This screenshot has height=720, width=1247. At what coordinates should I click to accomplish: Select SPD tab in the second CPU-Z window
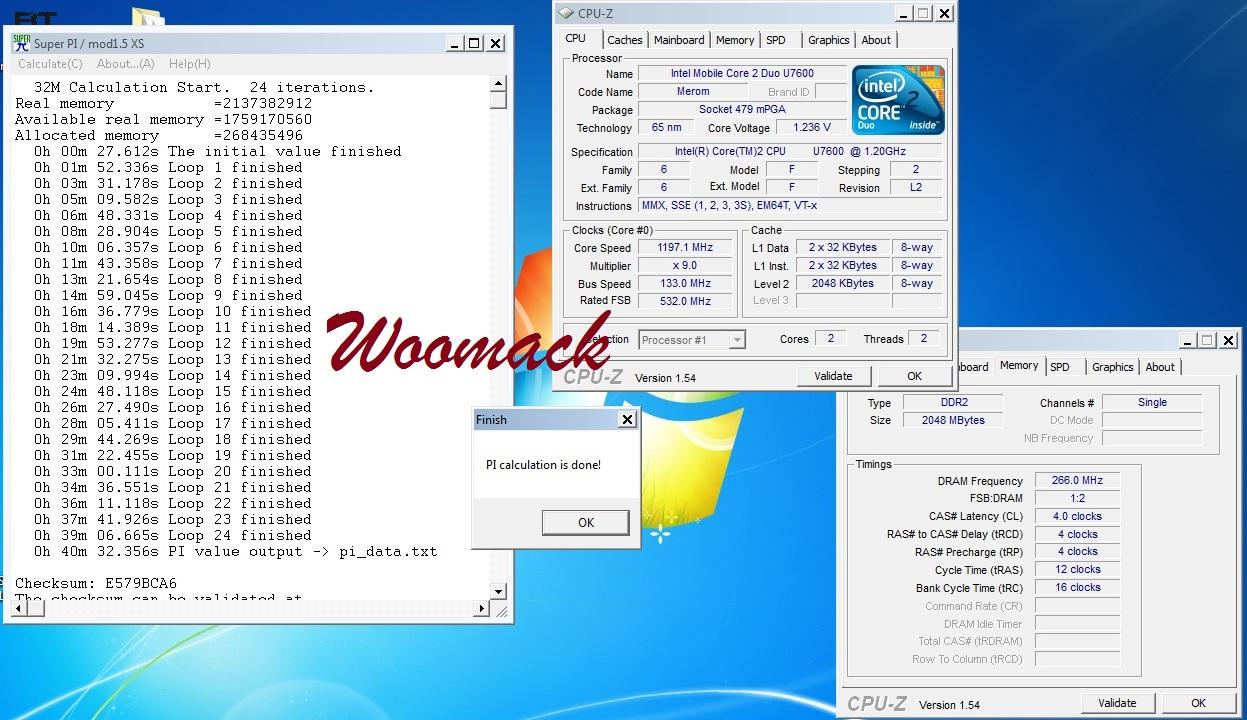point(1060,367)
